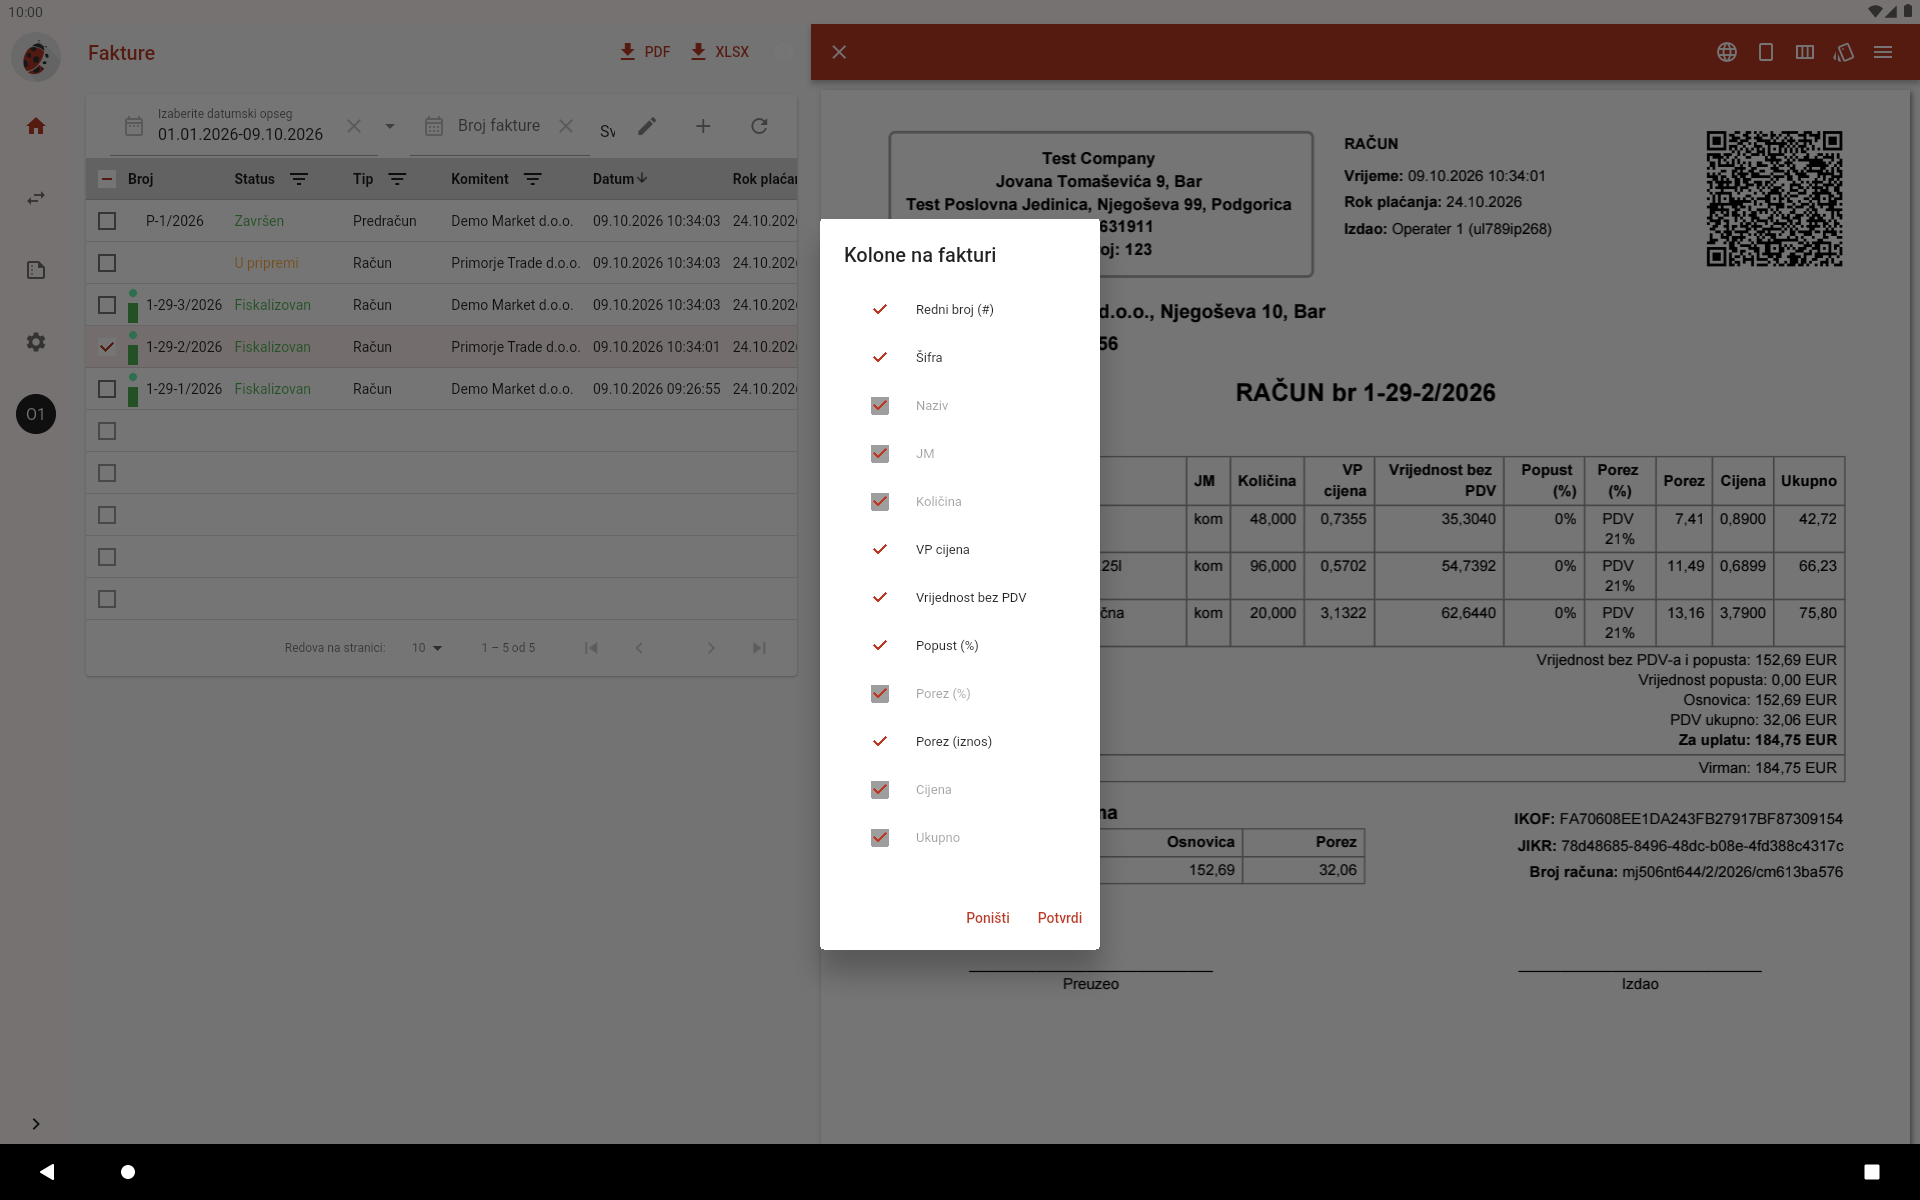Refresh the invoice list
The height and width of the screenshot is (1200, 1920).
point(759,126)
